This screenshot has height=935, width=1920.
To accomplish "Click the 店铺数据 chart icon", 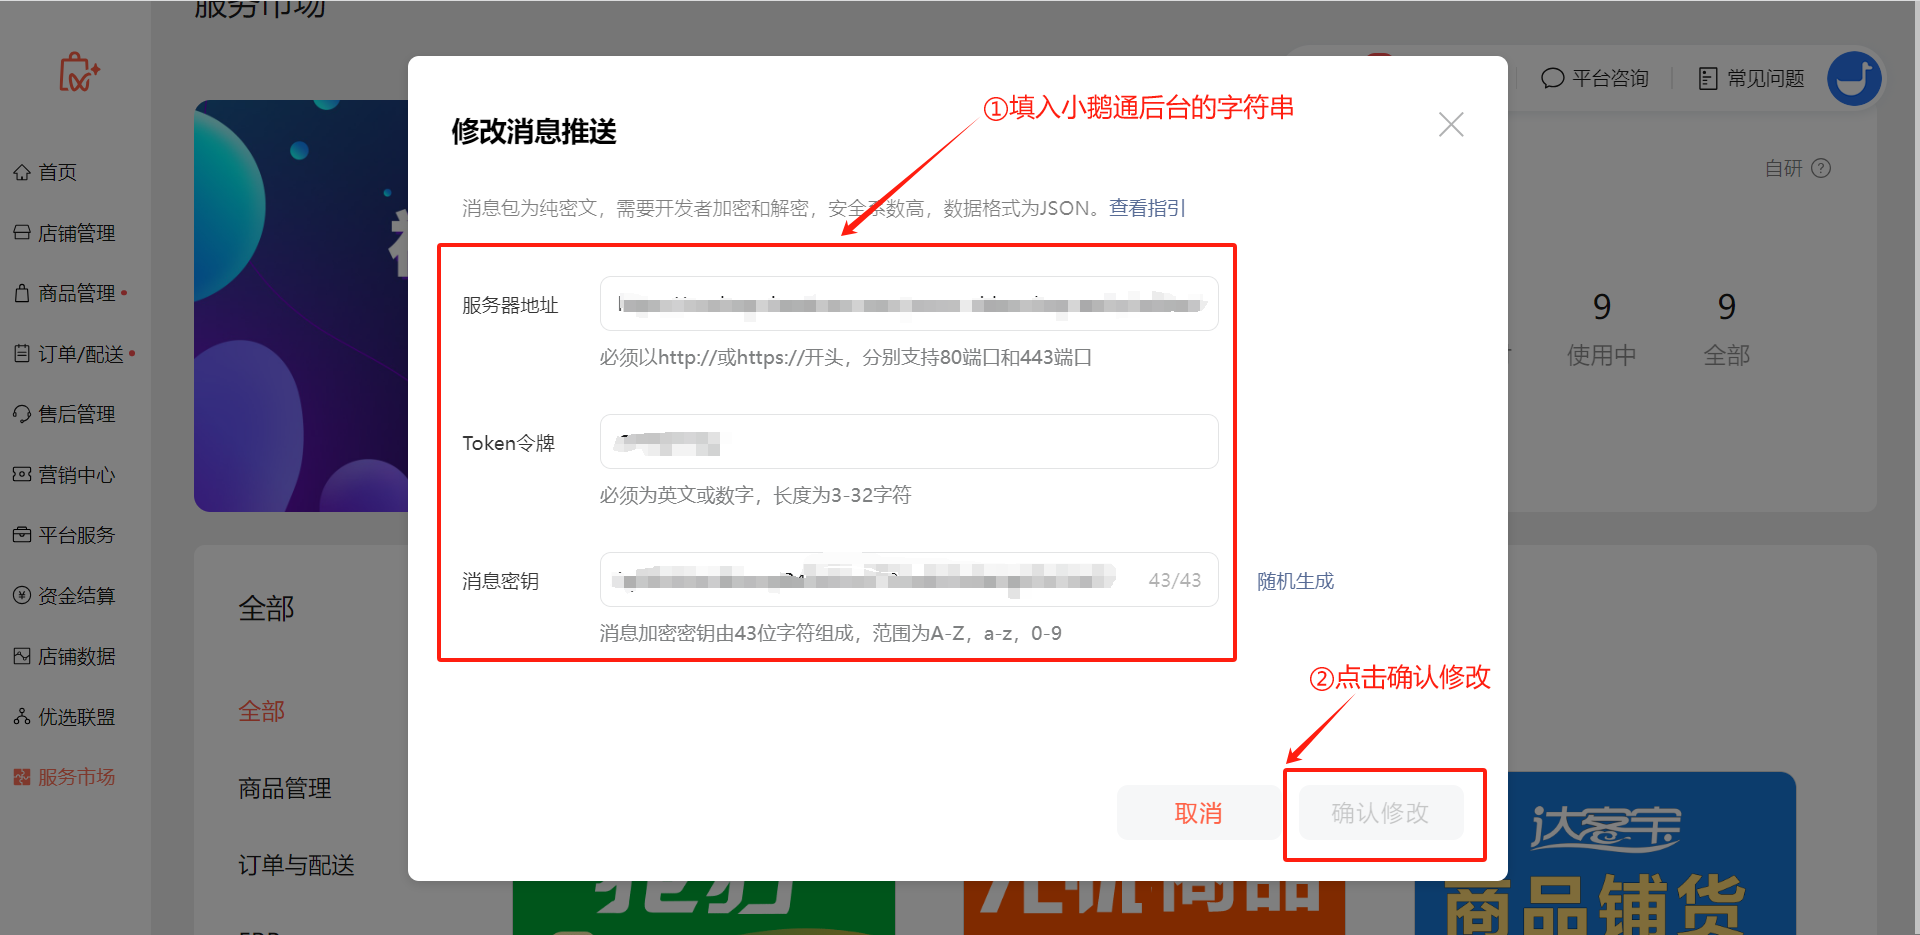I will pyautogui.click(x=22, y=656).
